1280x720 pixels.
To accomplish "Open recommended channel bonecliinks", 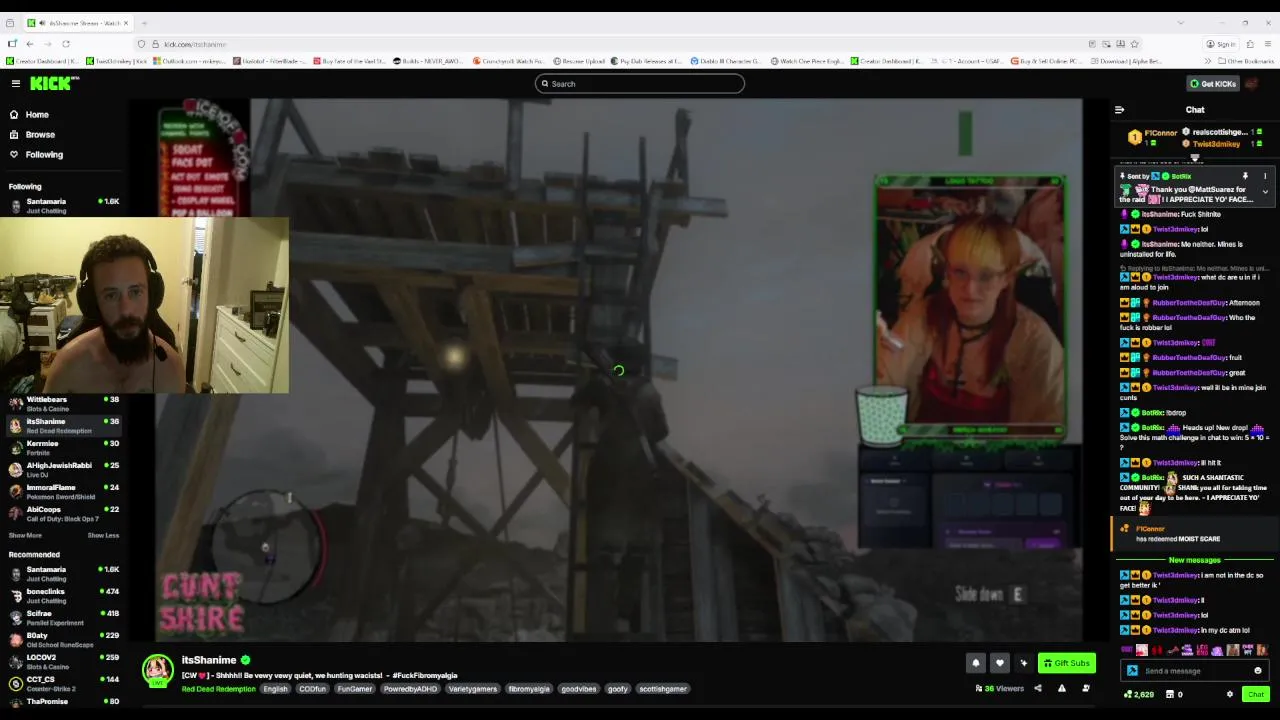I will point(63,596).
